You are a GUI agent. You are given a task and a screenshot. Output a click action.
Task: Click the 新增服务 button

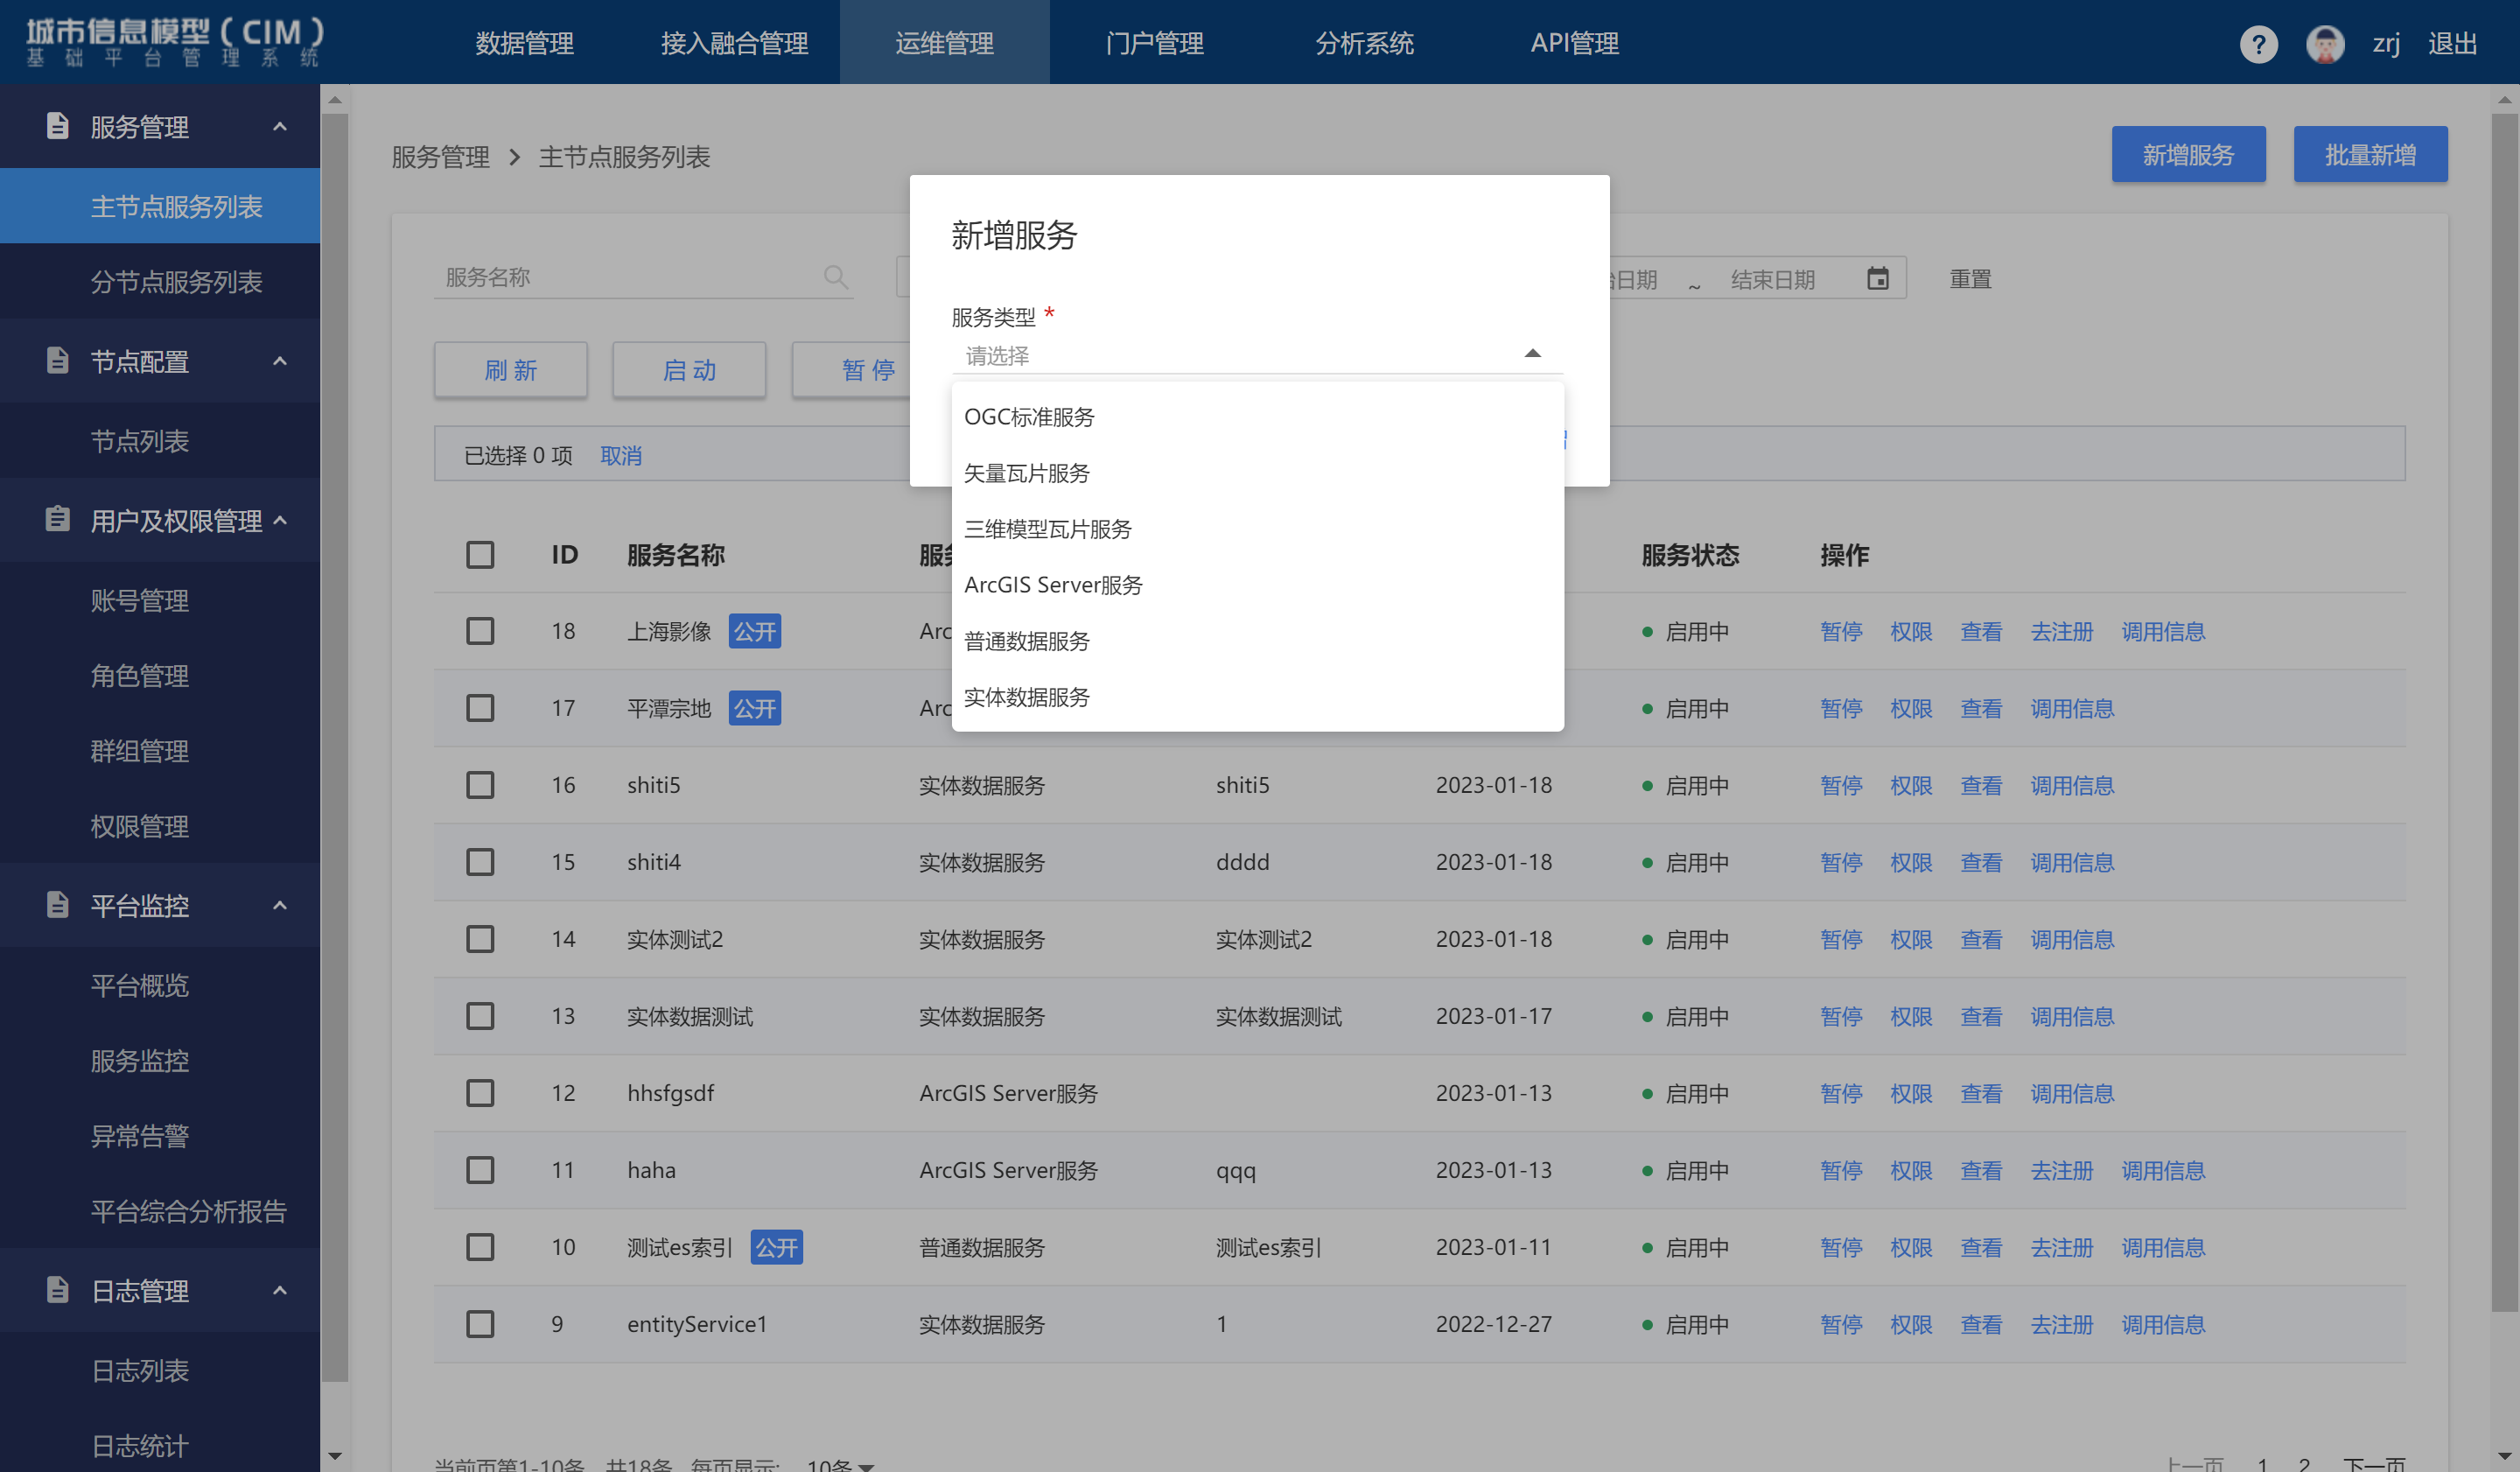point(2188,154)
